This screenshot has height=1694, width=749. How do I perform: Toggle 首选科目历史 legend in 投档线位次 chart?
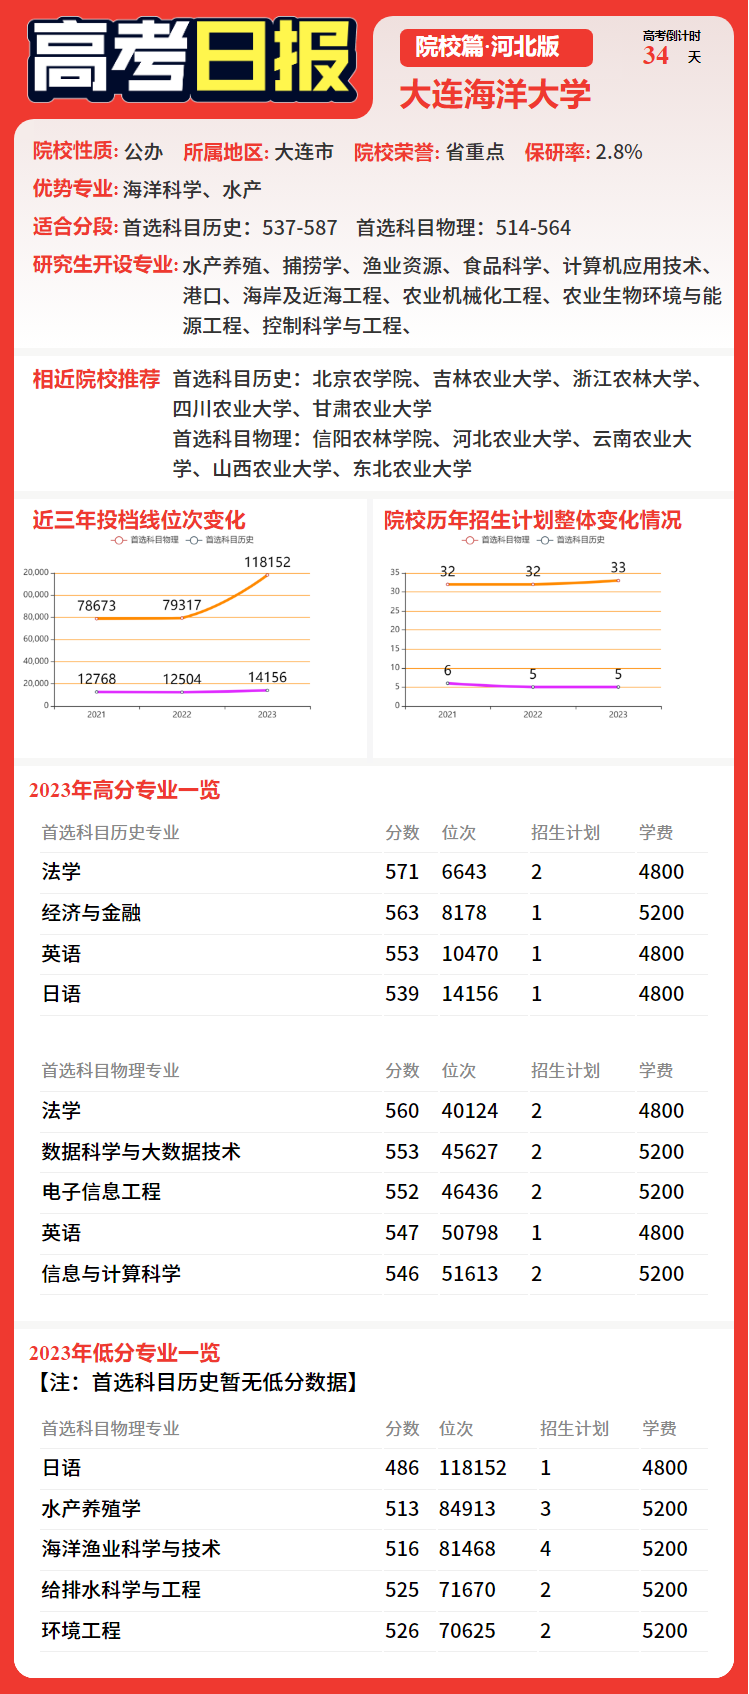tap(220, 540)
